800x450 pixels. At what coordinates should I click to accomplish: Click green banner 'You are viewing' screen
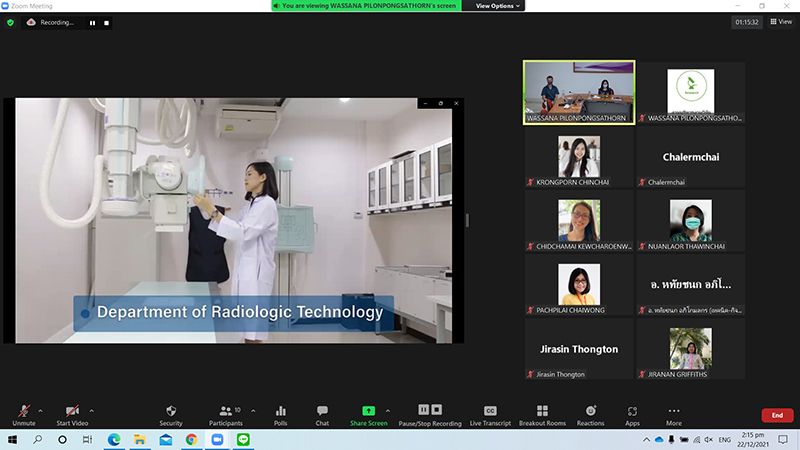[x=366, y=6]
